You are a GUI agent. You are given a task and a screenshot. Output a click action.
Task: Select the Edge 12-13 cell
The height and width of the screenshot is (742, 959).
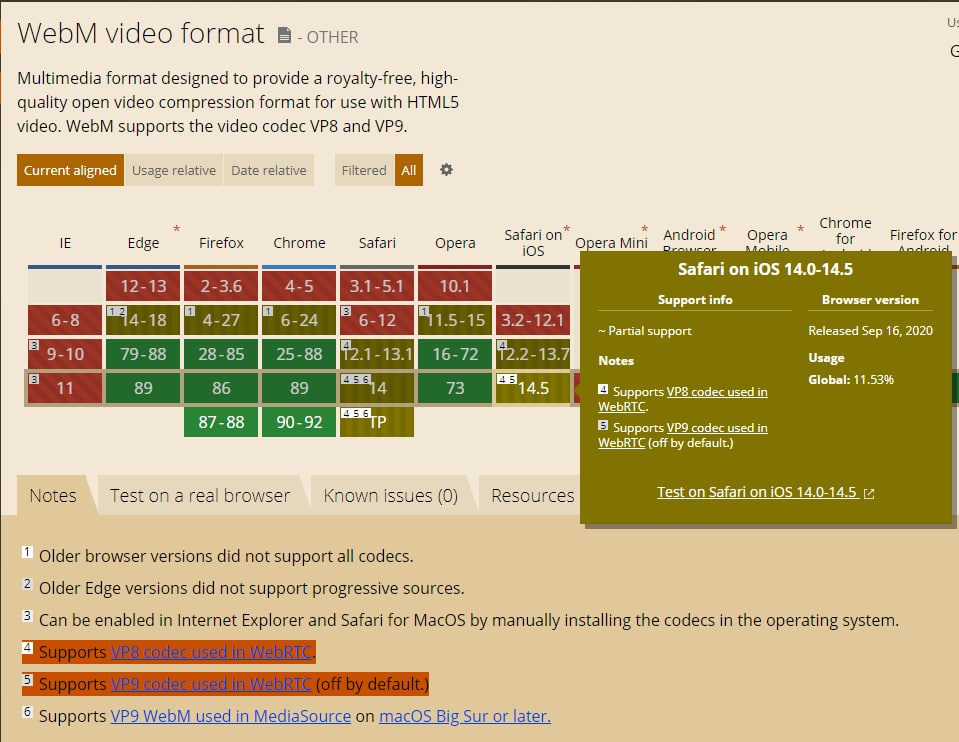(143, 286)
